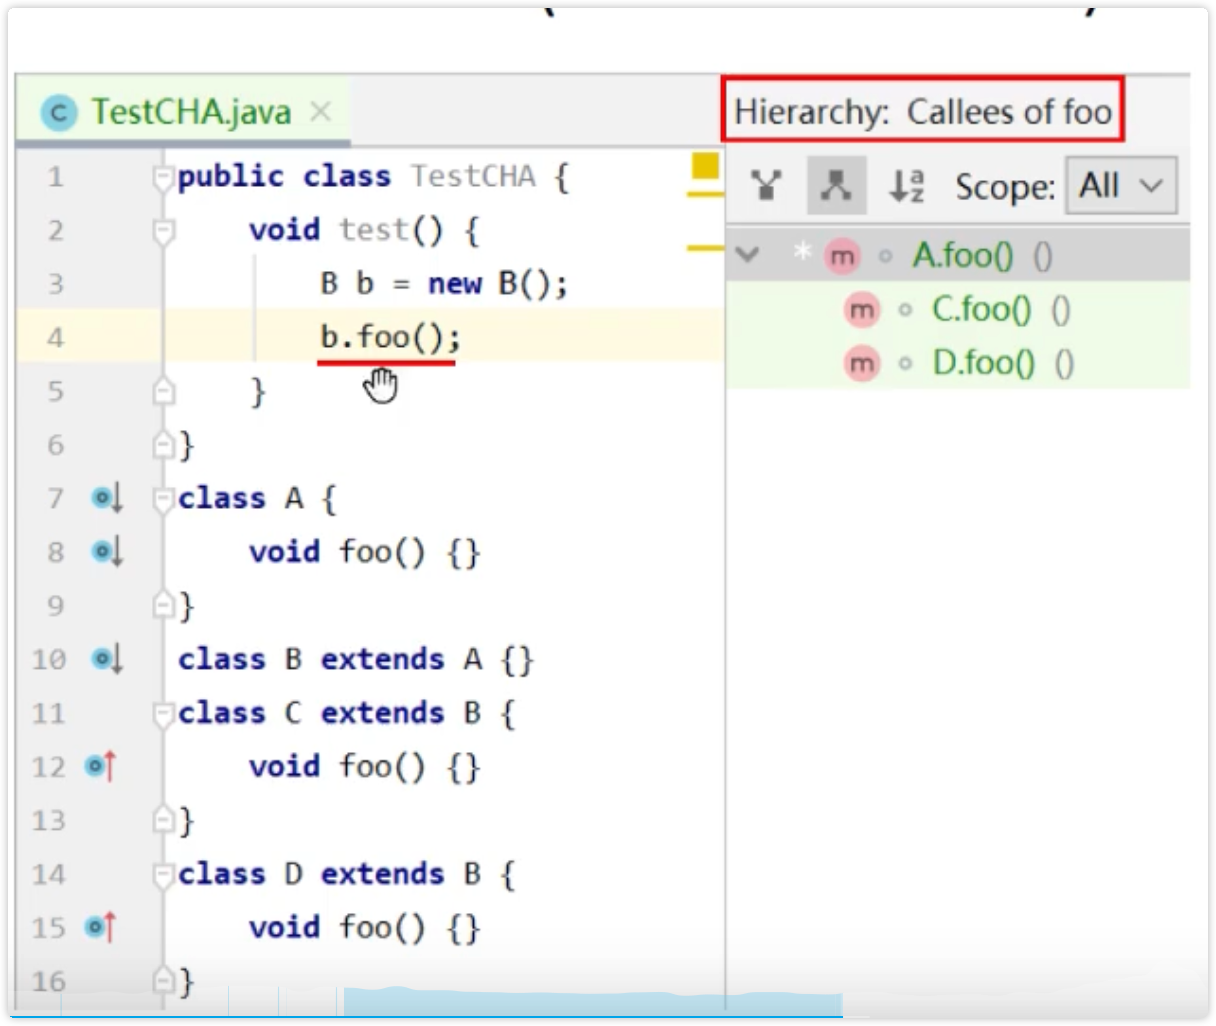Screen dimensions: 1216x1026
Task: Click the overrides gutter icon on line 12
Action: [x=101, y=766]
